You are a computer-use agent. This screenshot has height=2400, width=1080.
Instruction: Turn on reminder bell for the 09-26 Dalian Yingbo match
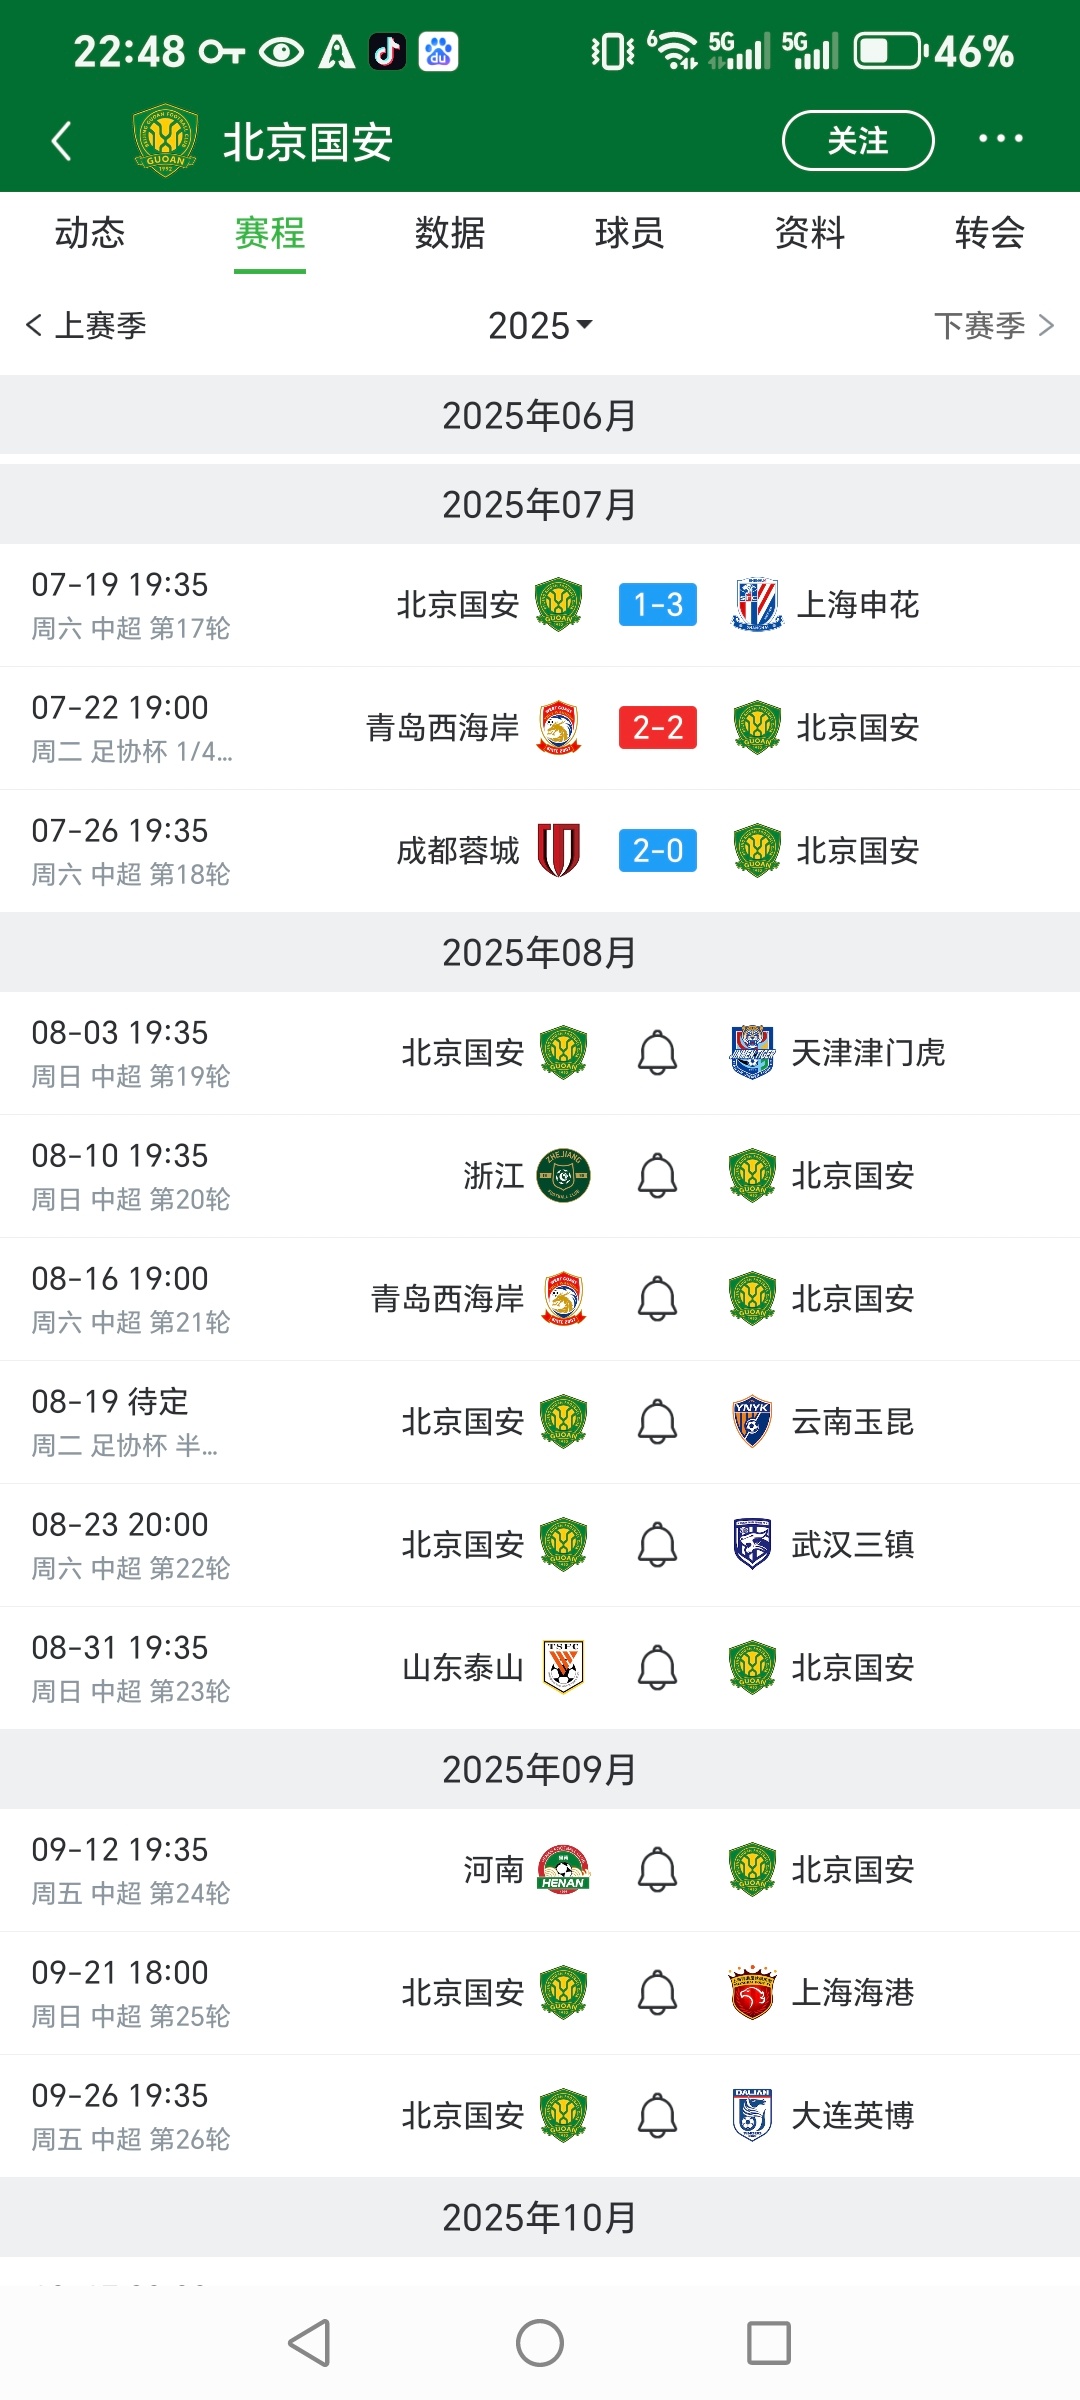click(657, 2116)
